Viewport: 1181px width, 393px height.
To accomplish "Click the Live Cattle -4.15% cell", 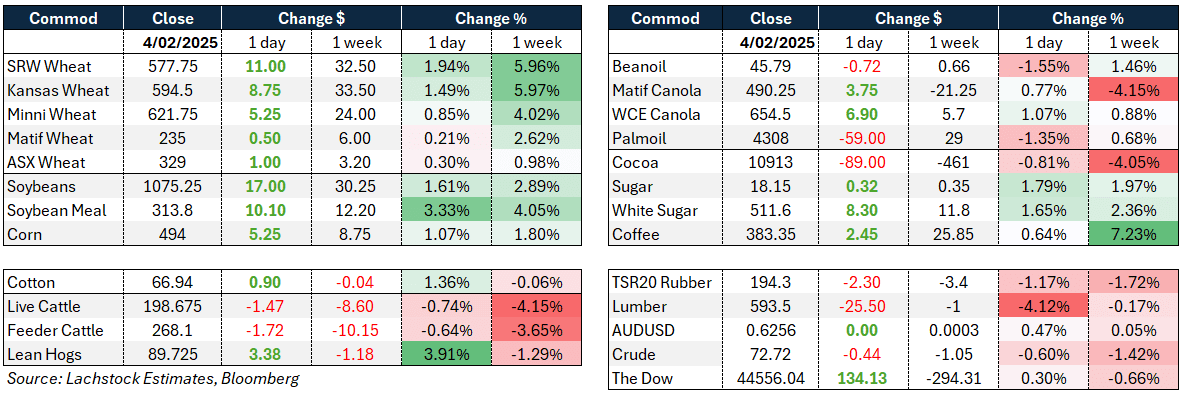I will tap(536, 306).
